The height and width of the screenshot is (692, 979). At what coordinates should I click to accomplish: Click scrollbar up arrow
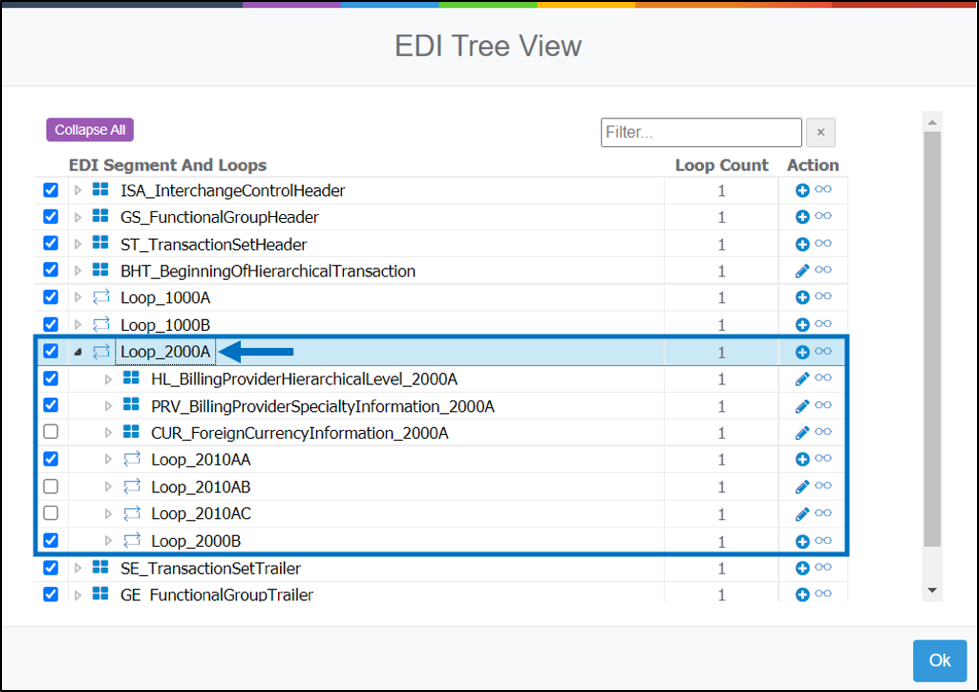click(932, 122)
